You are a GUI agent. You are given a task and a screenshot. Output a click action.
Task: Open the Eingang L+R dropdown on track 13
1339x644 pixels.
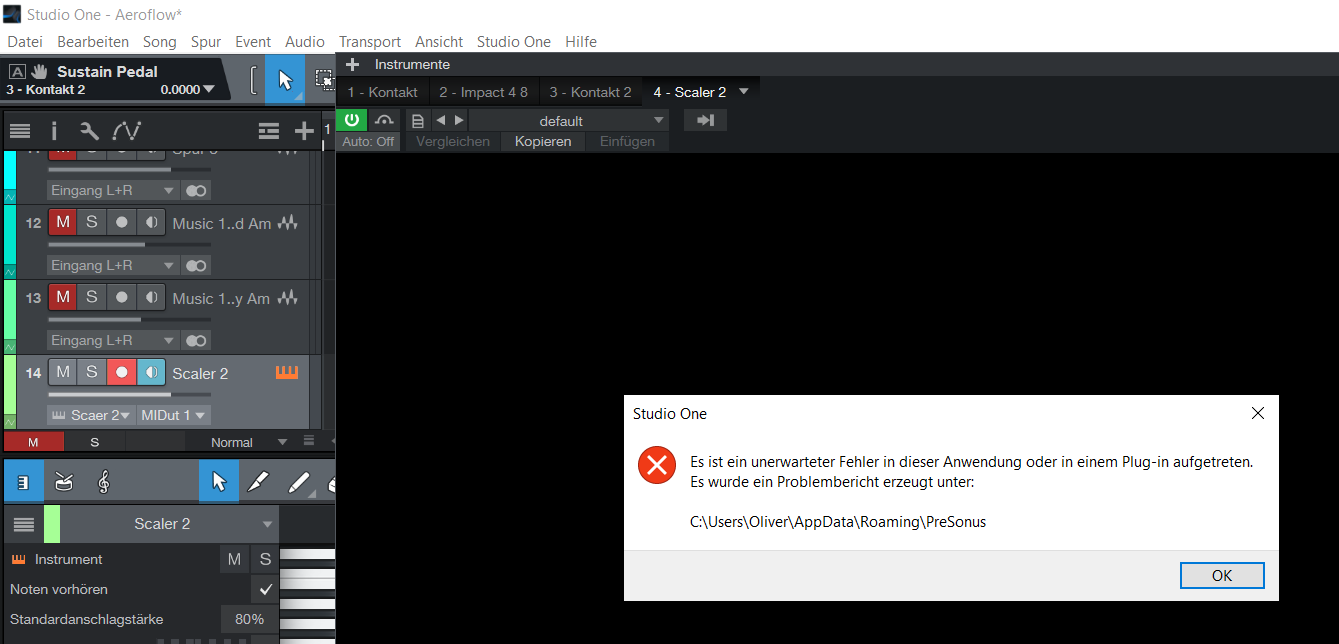click(x=112, y=340)
